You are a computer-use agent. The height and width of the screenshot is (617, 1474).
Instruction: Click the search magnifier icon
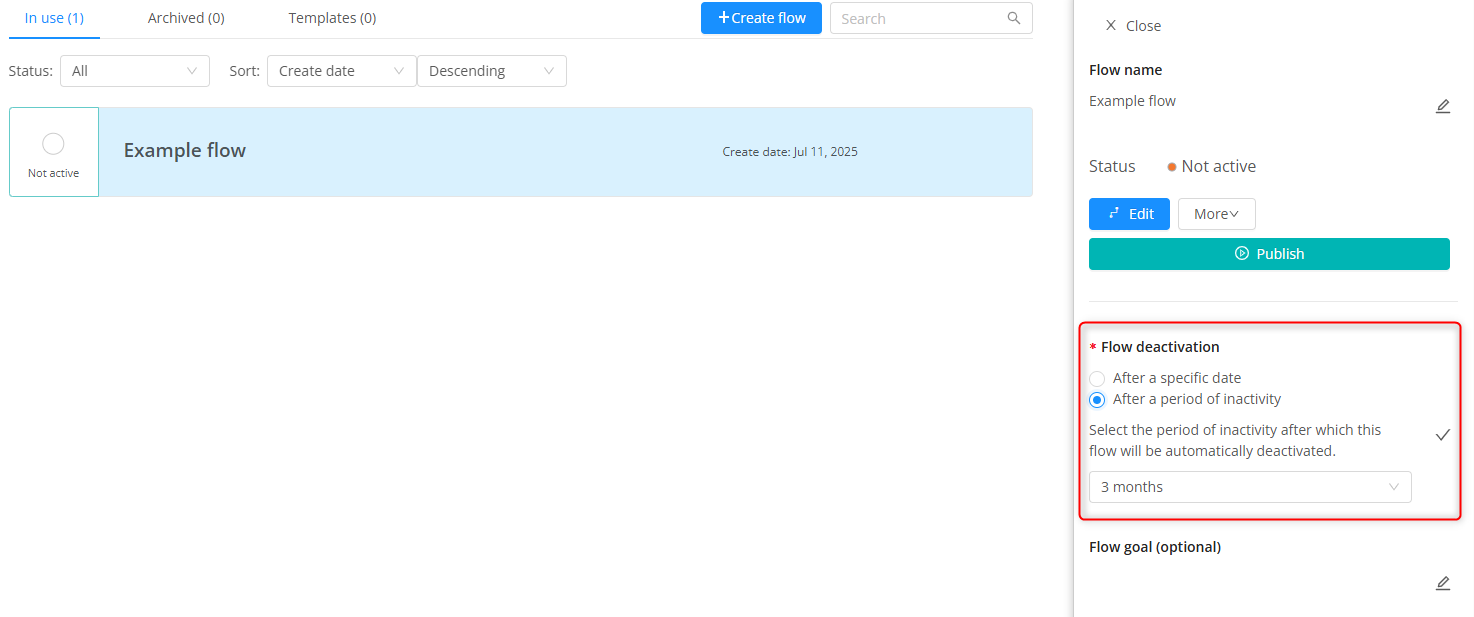tap(1014, 18)
